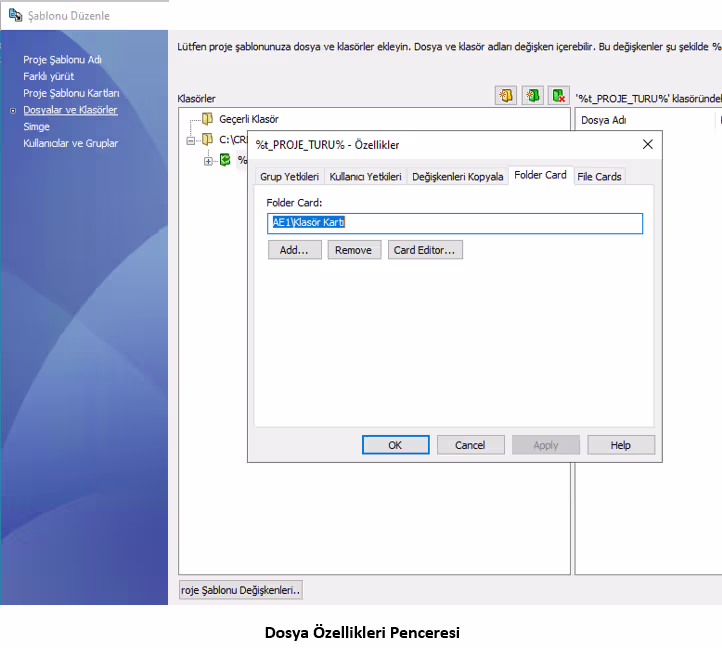The width and height of the screenshot is (722, 648).
Task: Click the new yellow folder toolbar icon
Action: (506, 96)
